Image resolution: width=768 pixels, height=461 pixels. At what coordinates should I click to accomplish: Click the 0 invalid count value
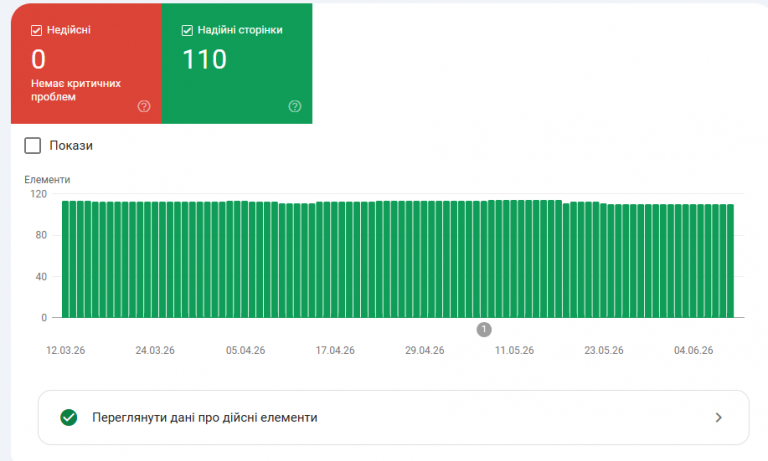(38, 59)
